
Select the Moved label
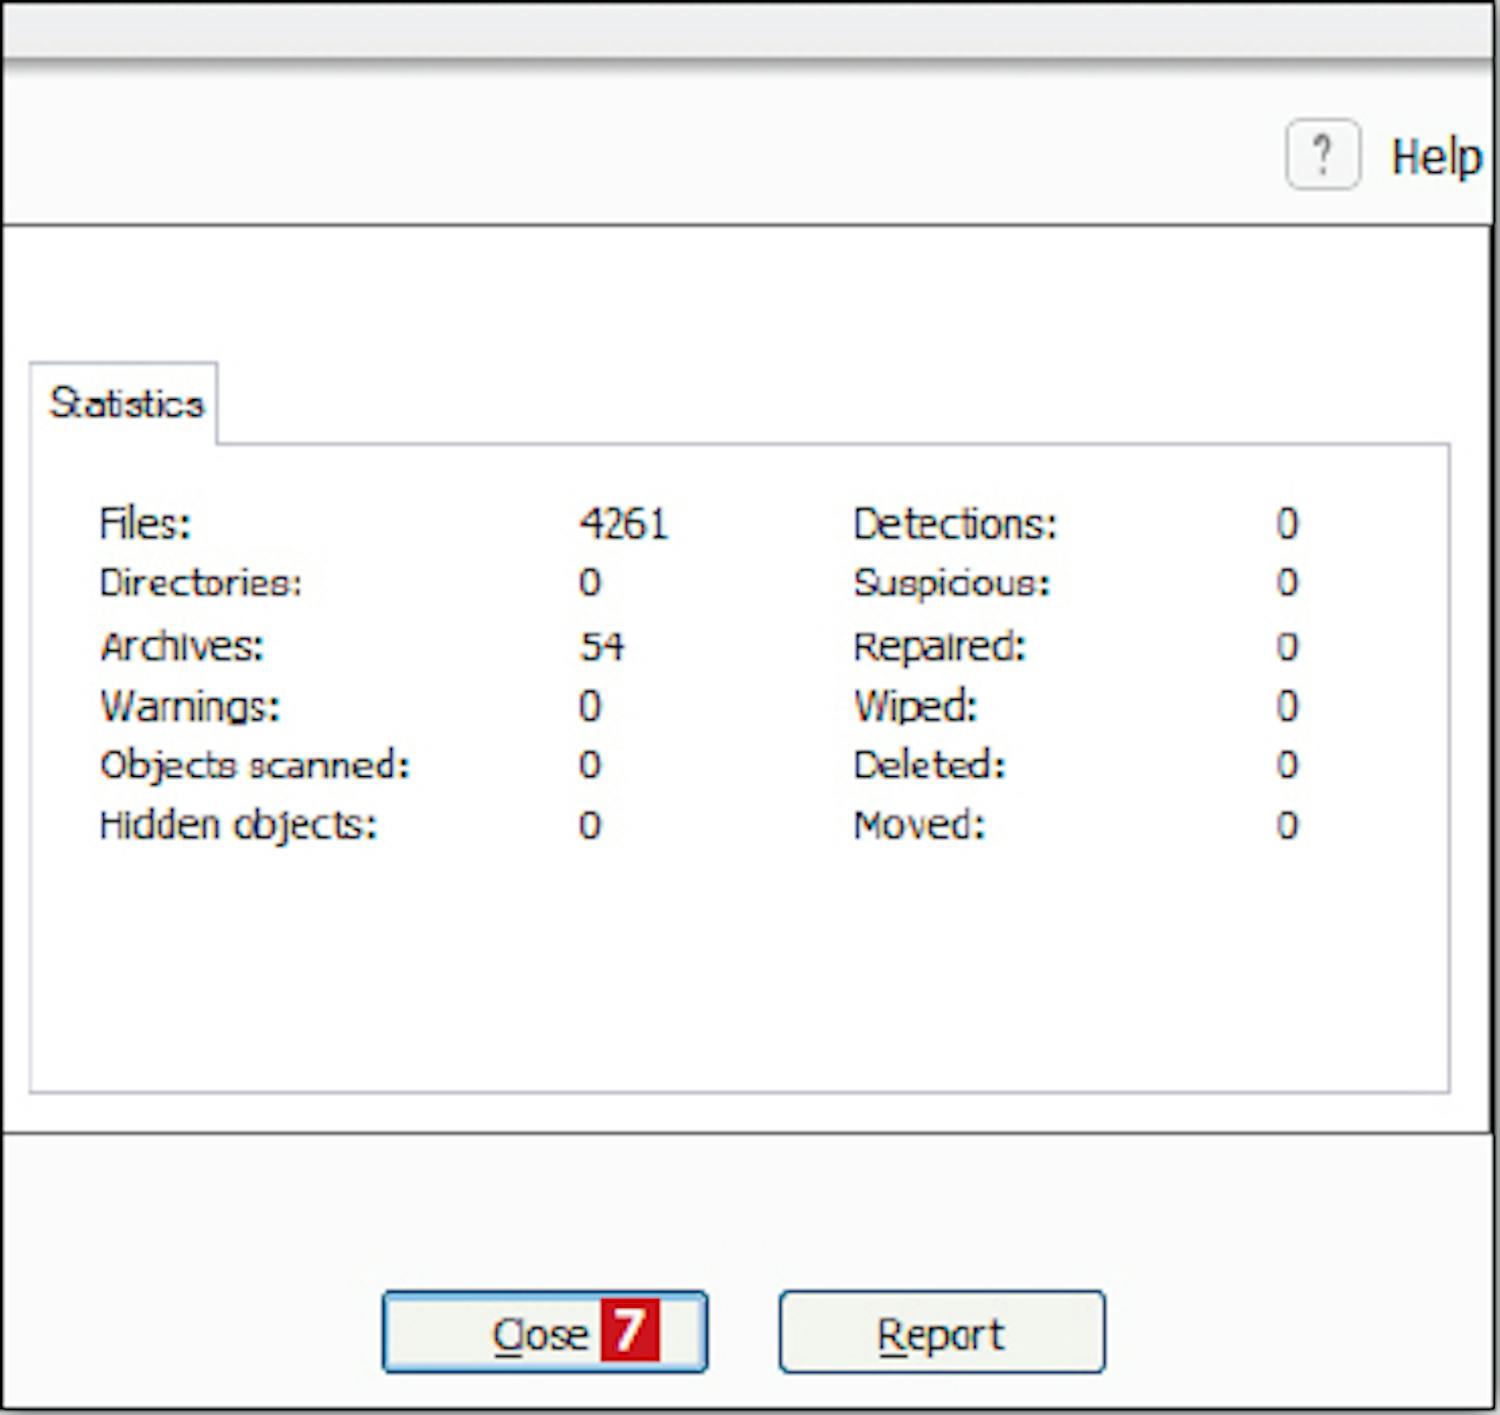(919, 825)
